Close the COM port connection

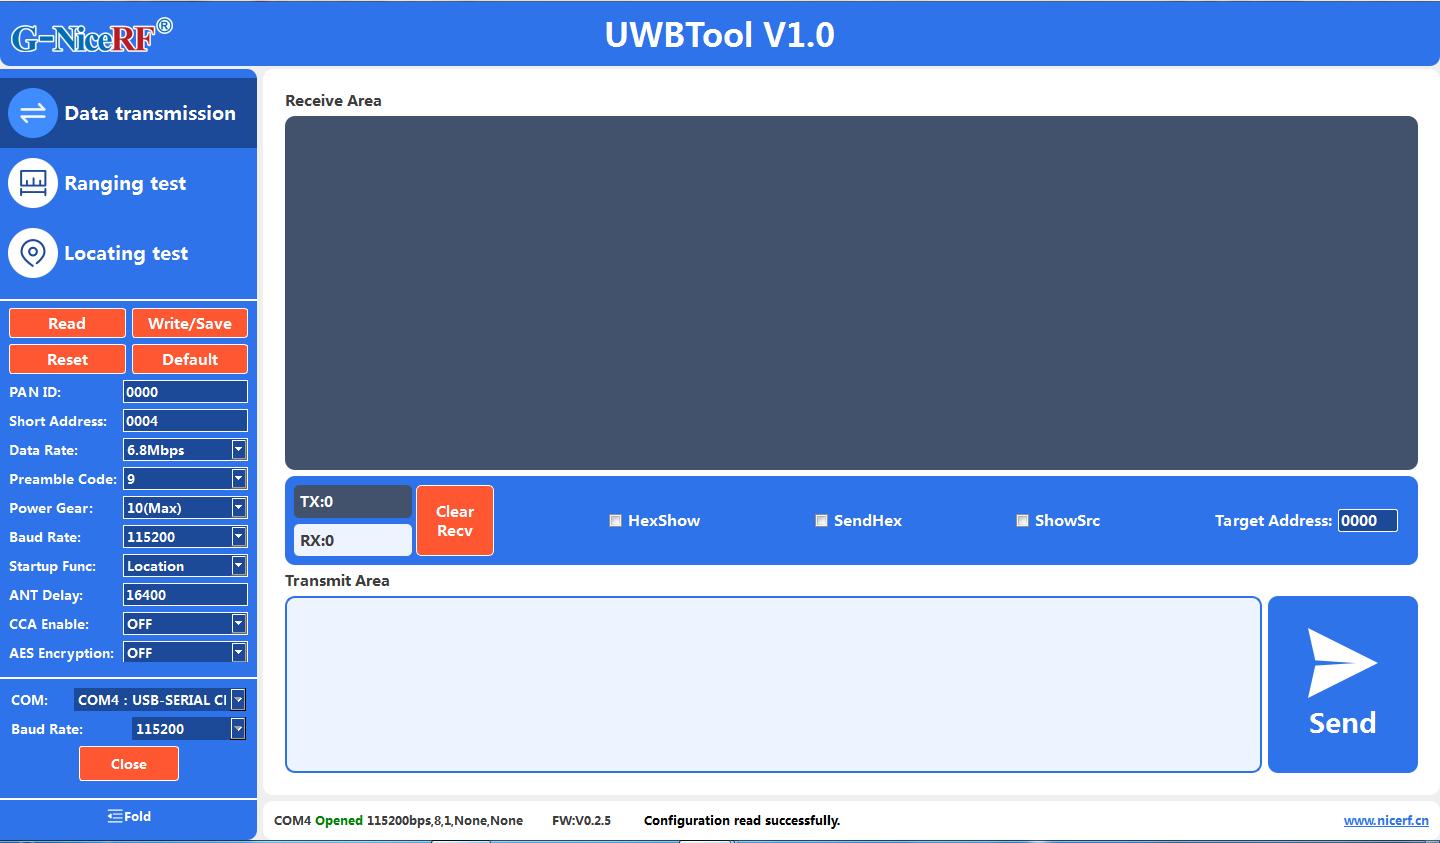[129, 764]
